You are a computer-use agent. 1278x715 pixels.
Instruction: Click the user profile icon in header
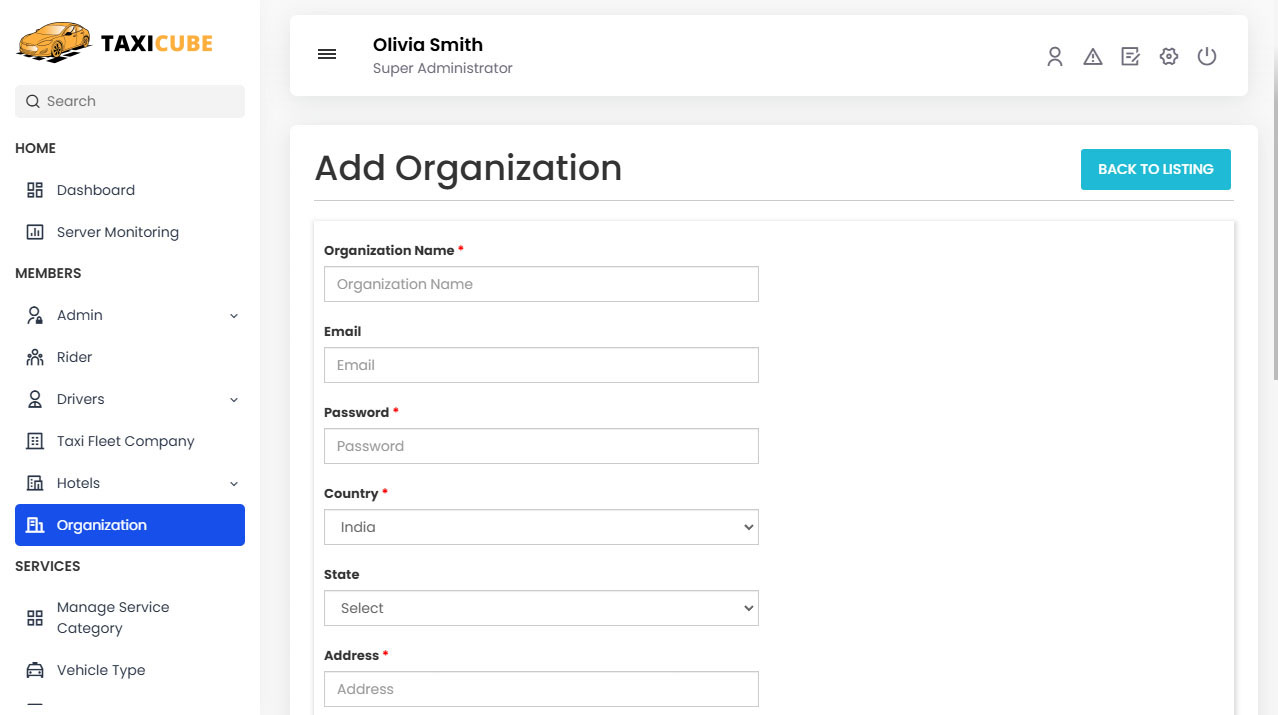click(x=1055, y=57)
